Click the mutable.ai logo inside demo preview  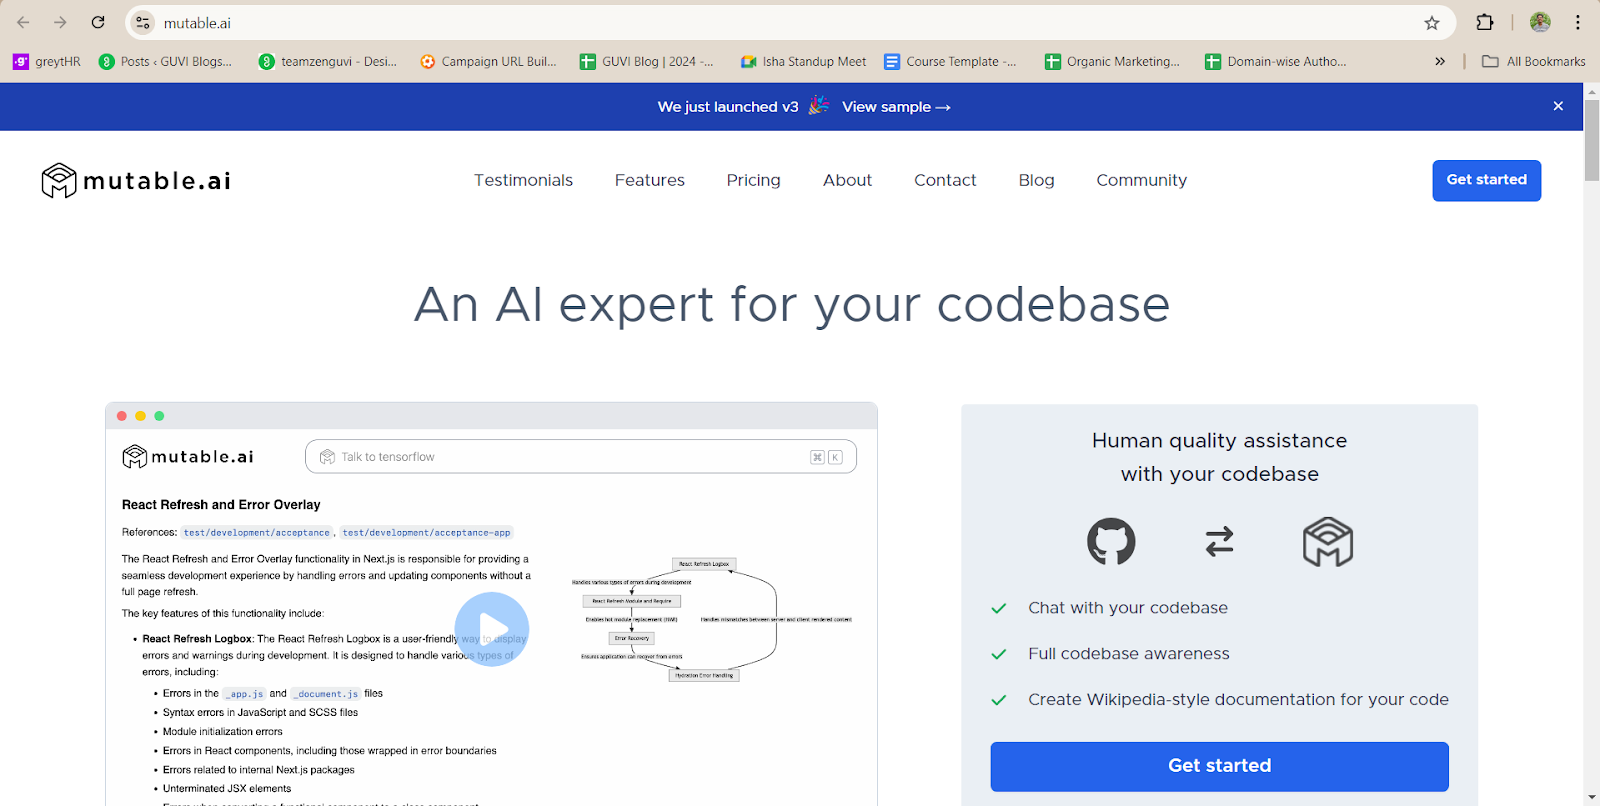[x=188, y=457]
